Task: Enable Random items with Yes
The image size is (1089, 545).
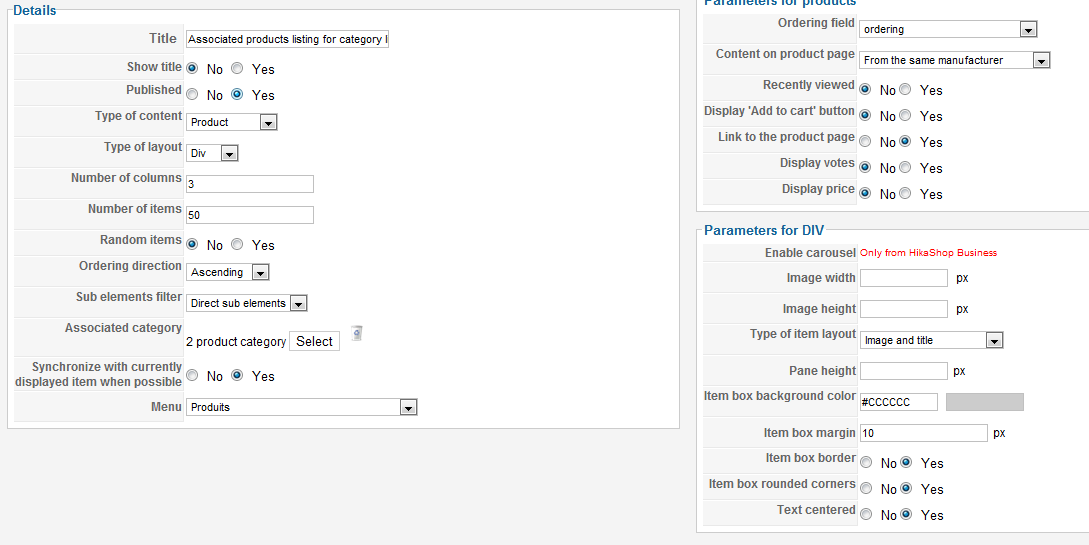Action: pyautogui.click(x=237, y=245)
